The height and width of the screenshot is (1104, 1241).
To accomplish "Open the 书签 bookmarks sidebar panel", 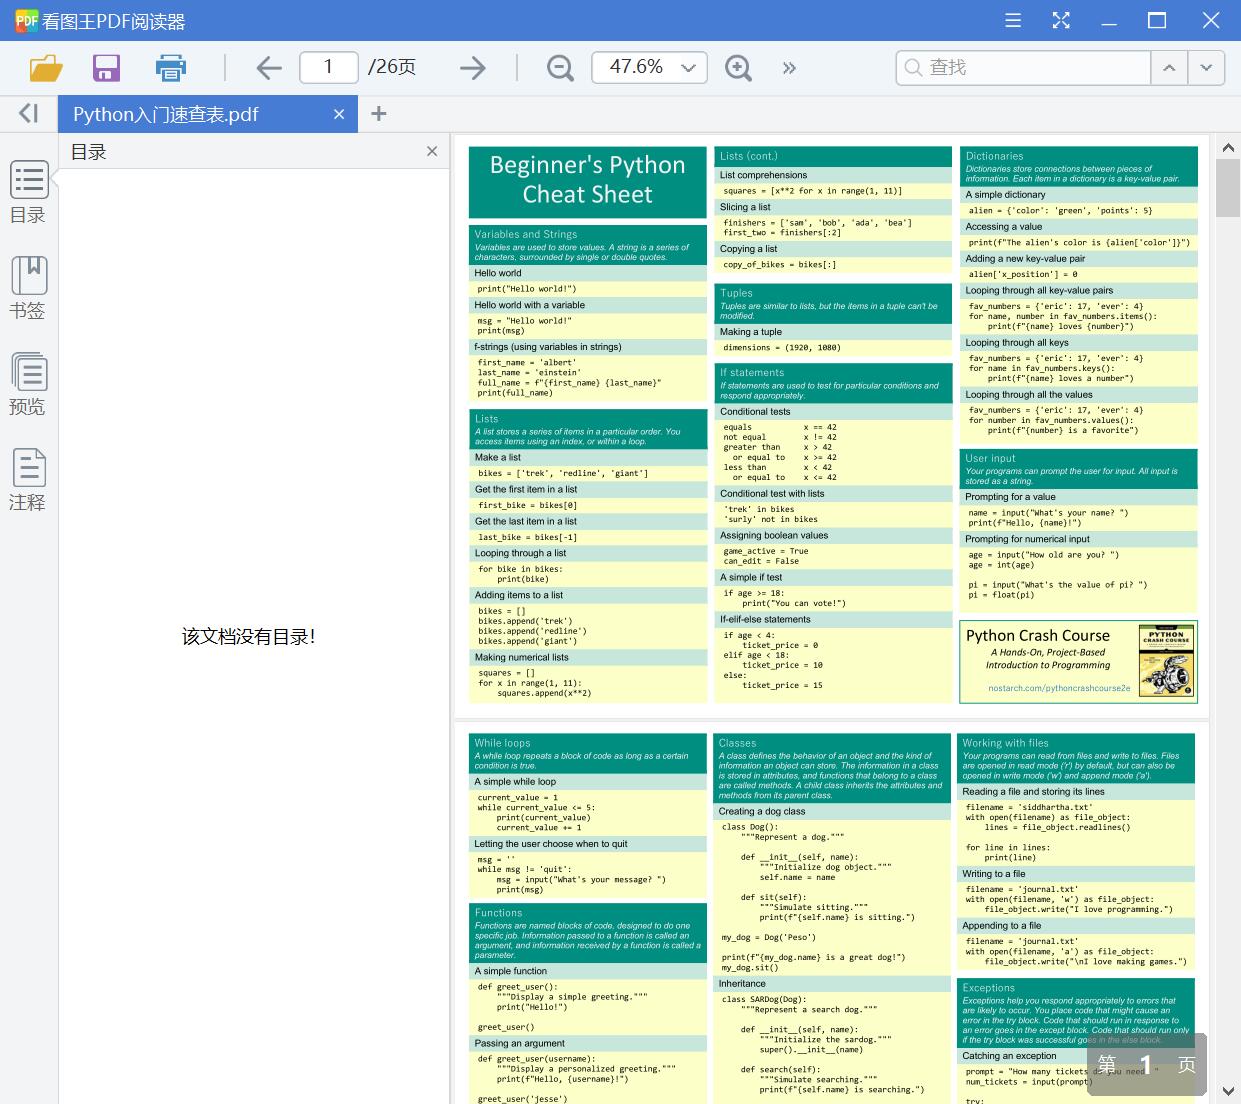I will tap(28, 288).
